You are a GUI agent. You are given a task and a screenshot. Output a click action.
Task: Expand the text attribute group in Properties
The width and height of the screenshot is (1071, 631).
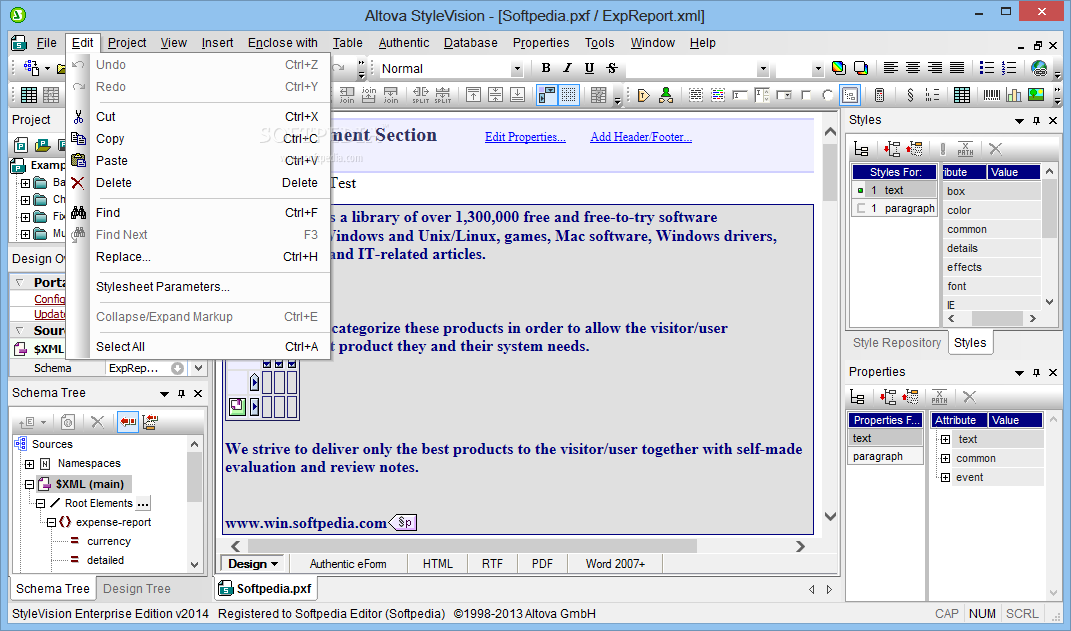945,439
